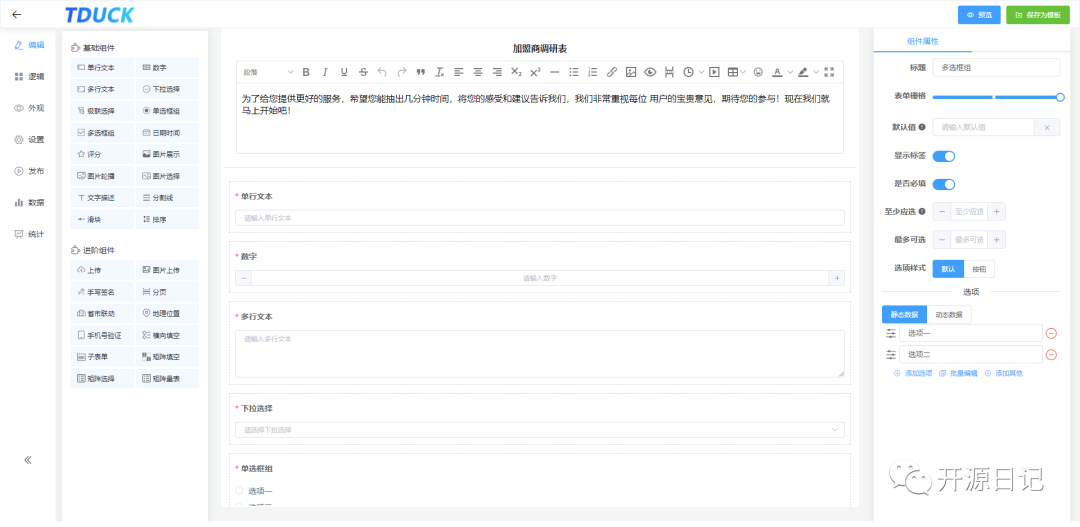Open the 统计 sidebar section
1080x527 pixels.
(x=30, y=234)
